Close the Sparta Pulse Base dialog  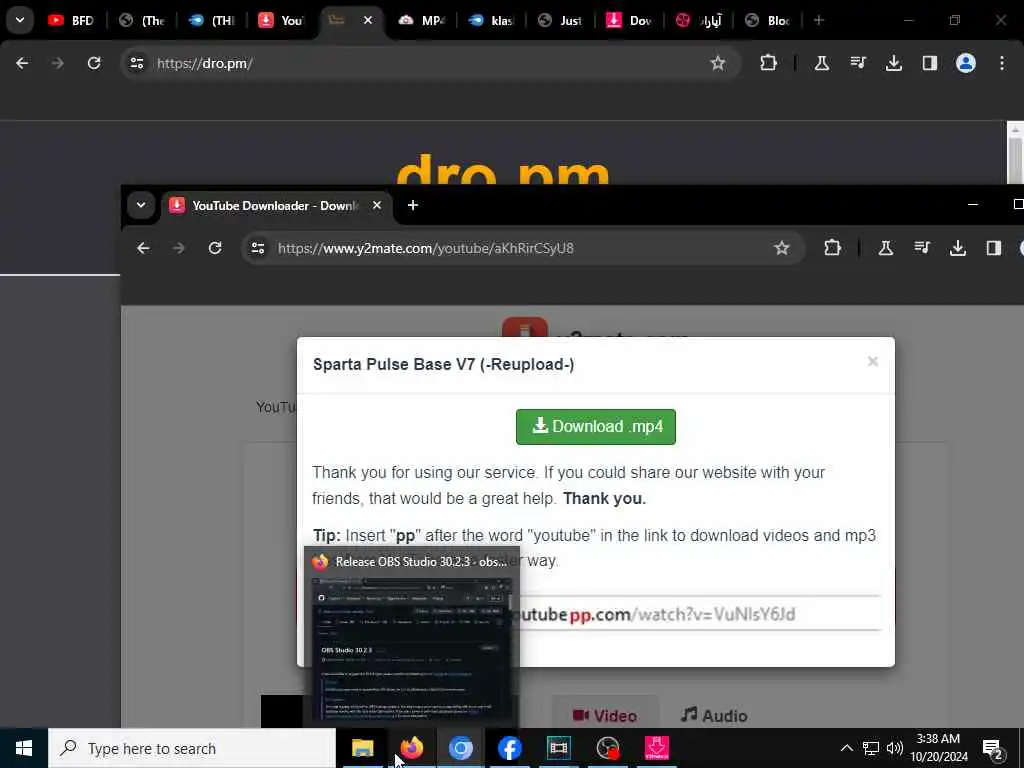(x=872, y=362)
